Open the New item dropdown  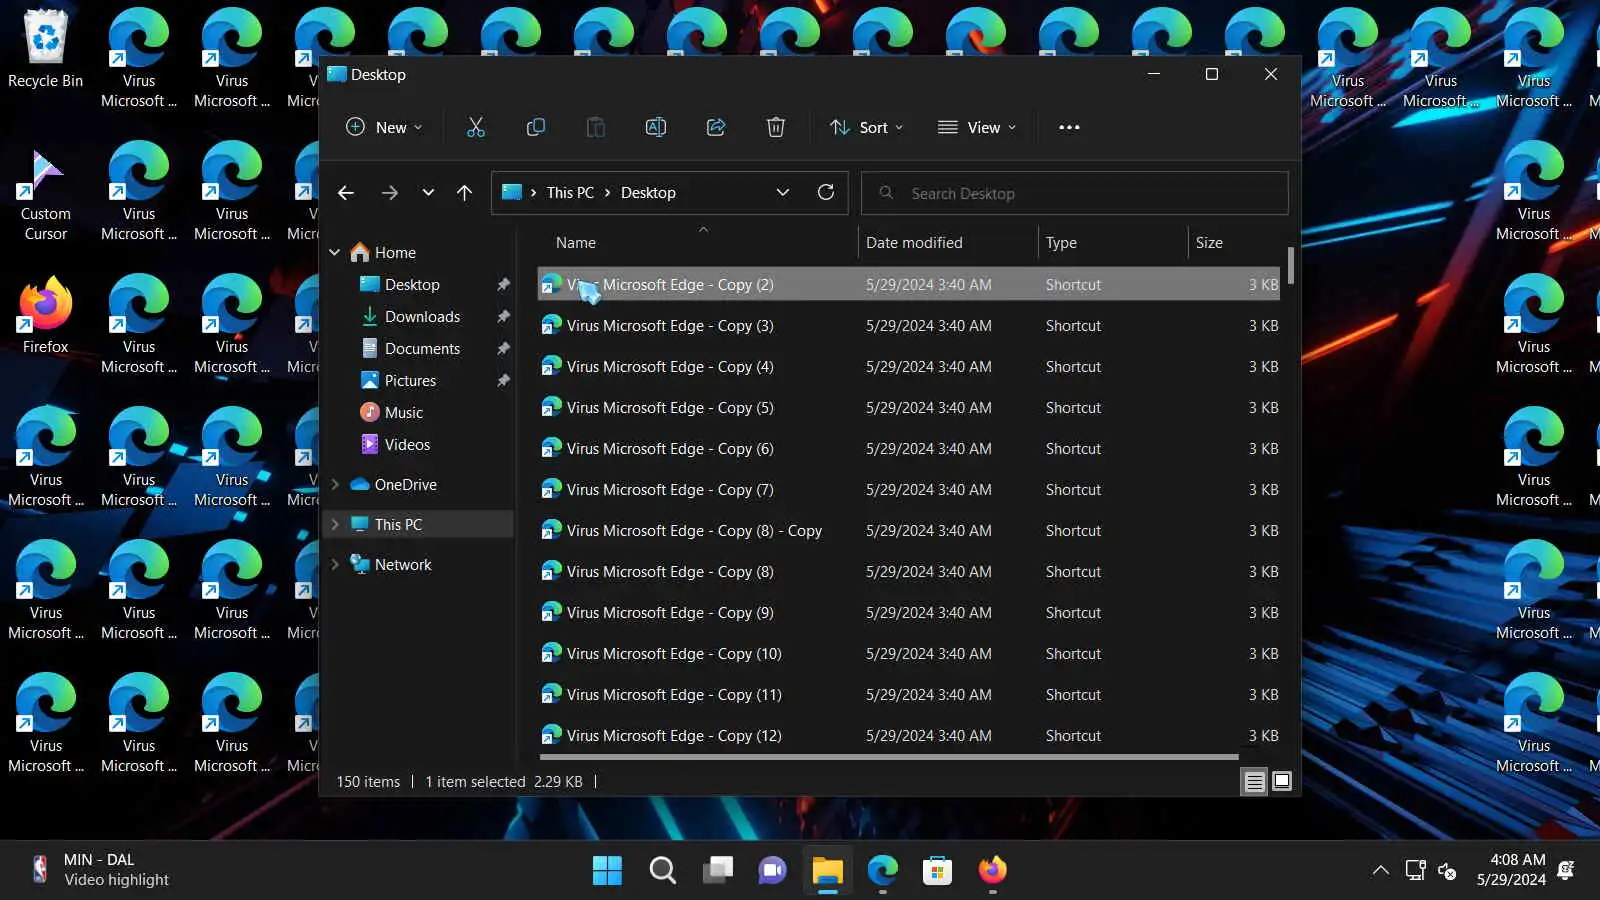click(x=384, y=127)
